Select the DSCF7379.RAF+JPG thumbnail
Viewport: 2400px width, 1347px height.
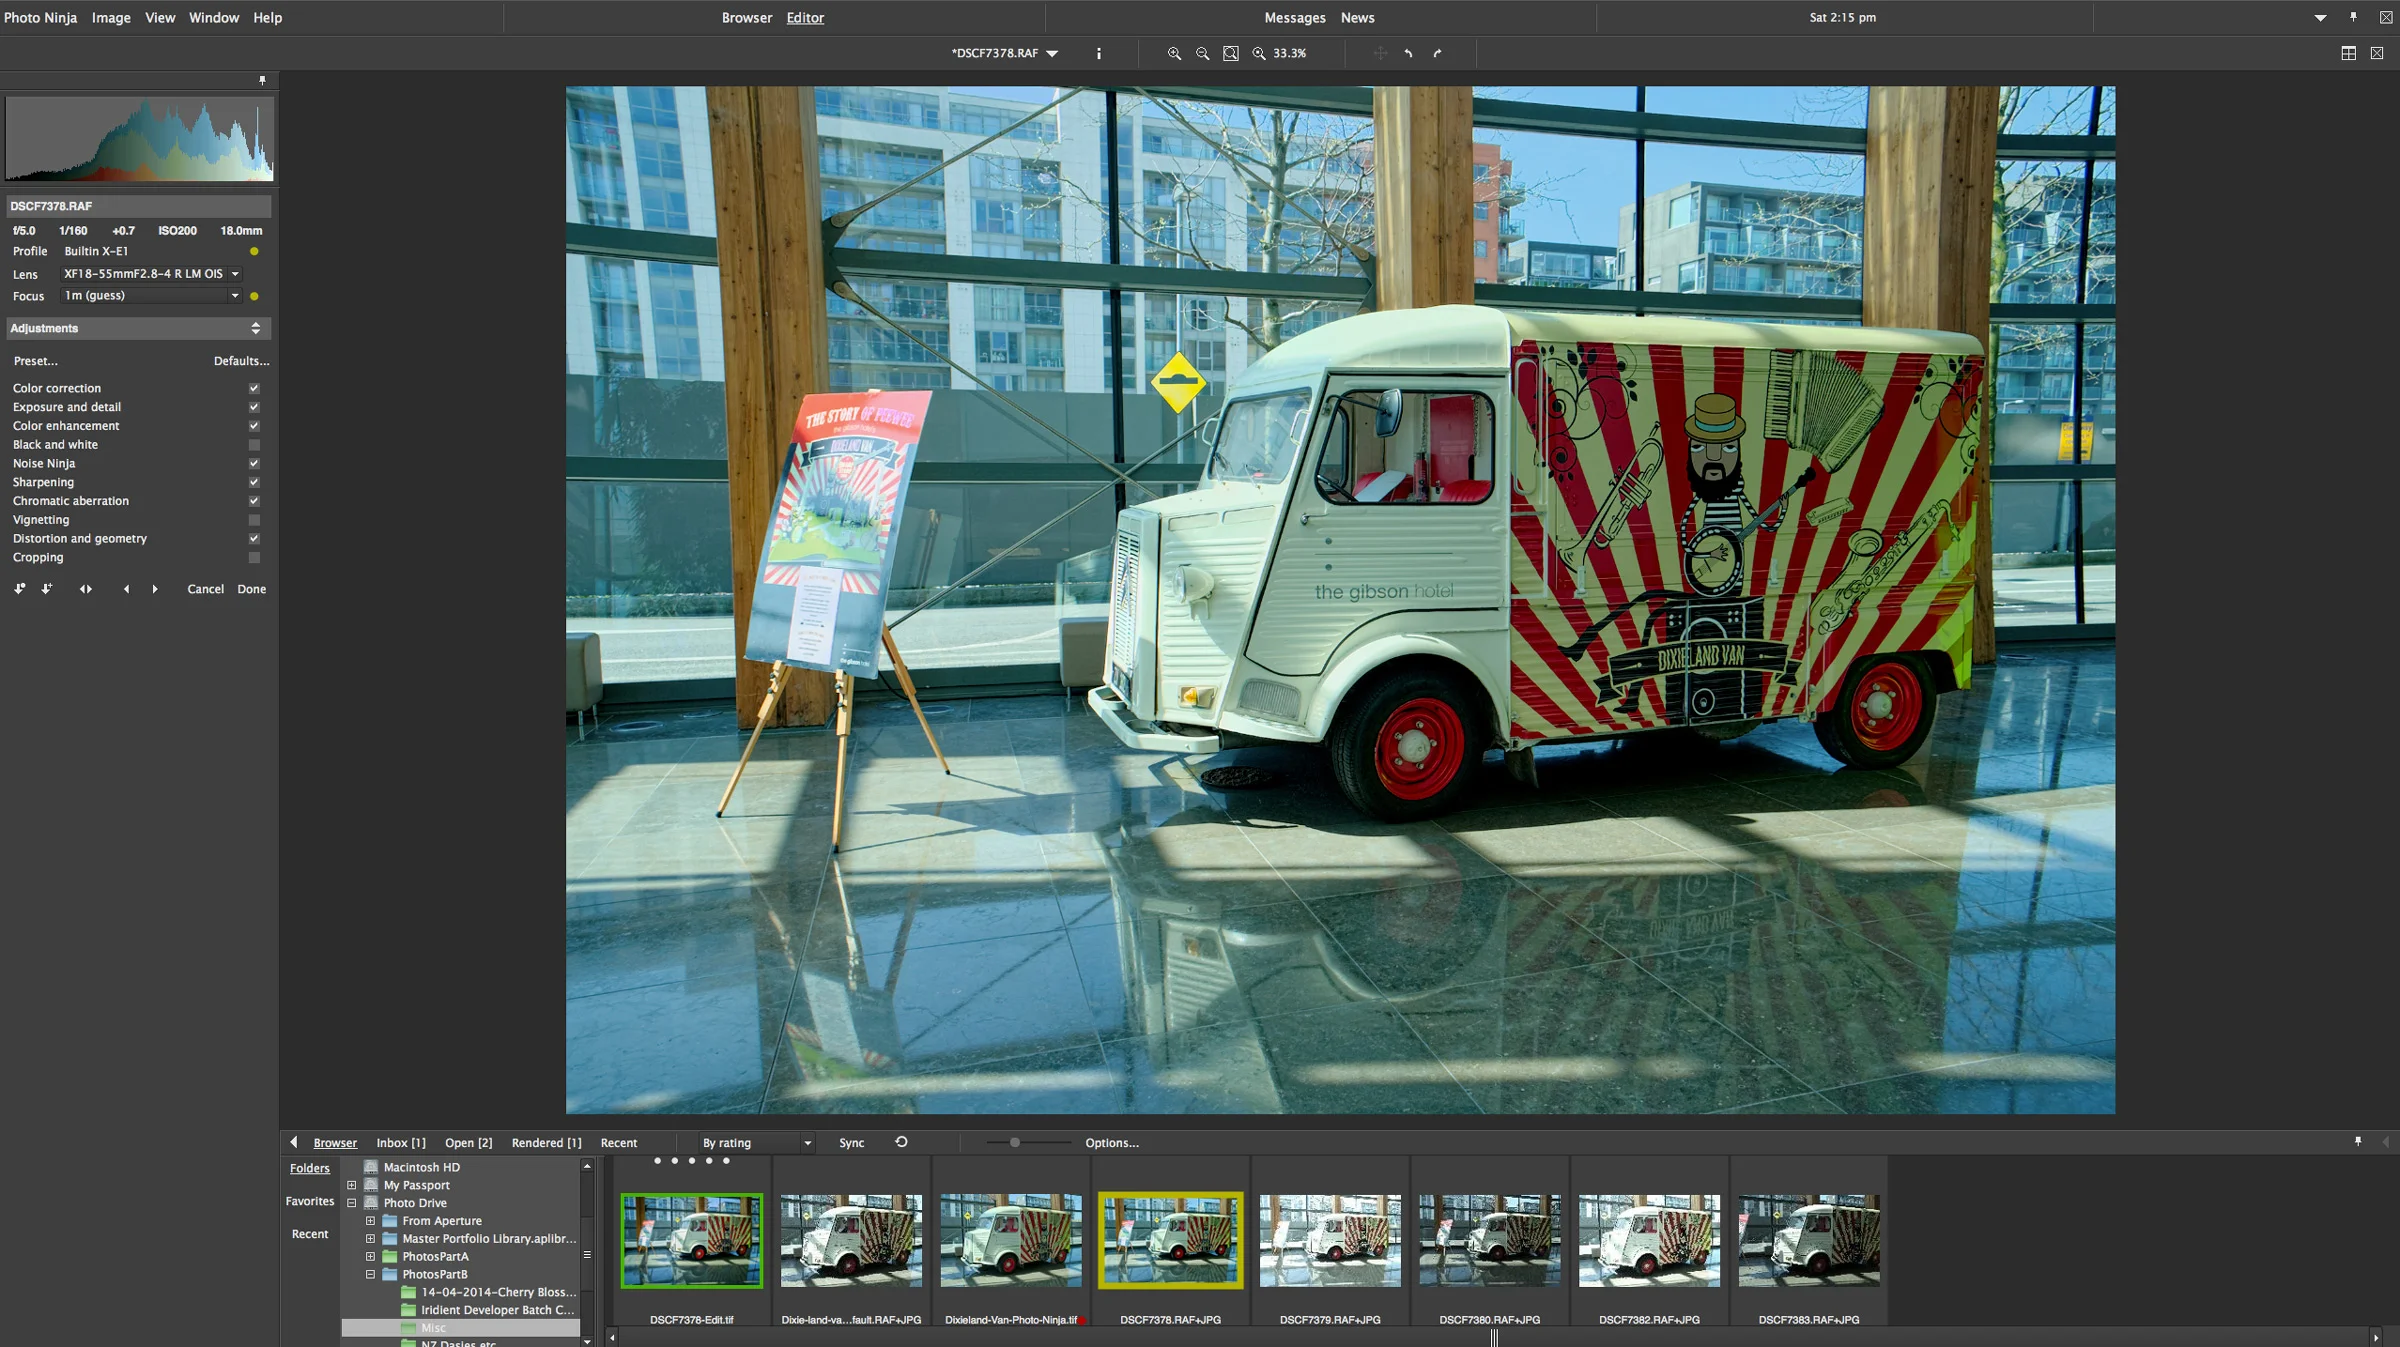[x=1330, y=1242]
